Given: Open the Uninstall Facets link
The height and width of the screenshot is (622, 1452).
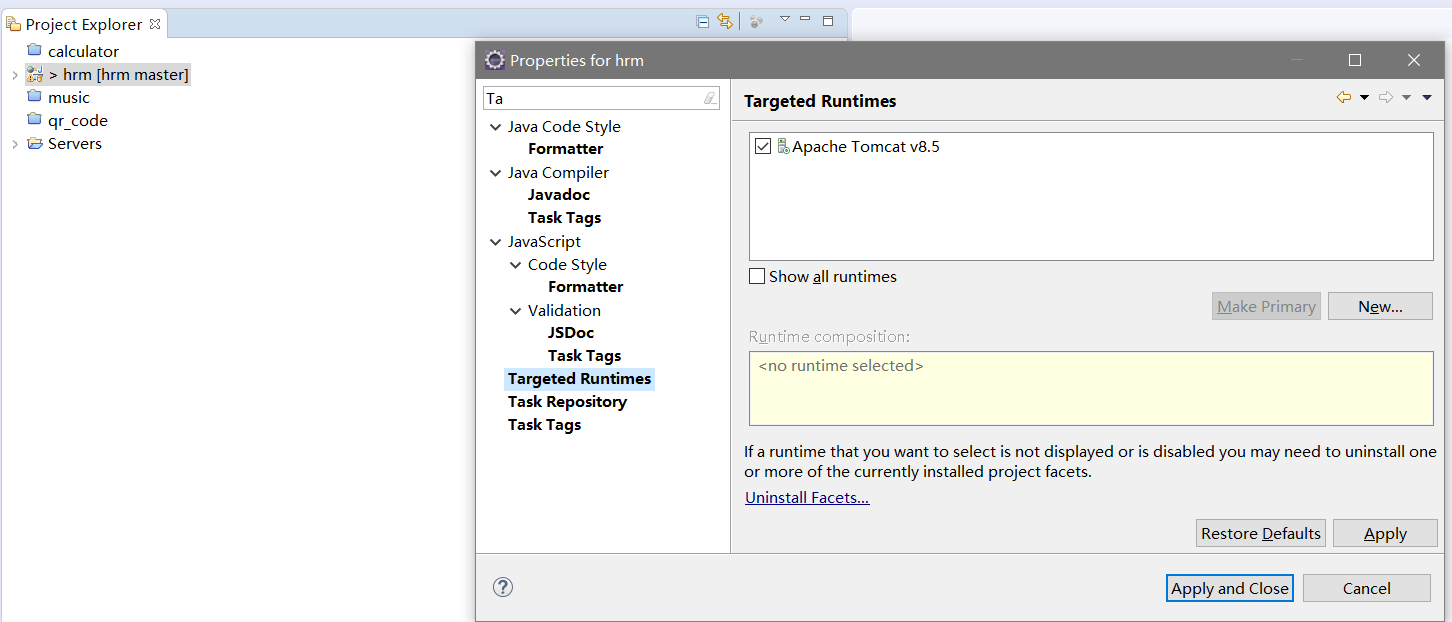Looking at the screenshot, I should tap(807, 498).
